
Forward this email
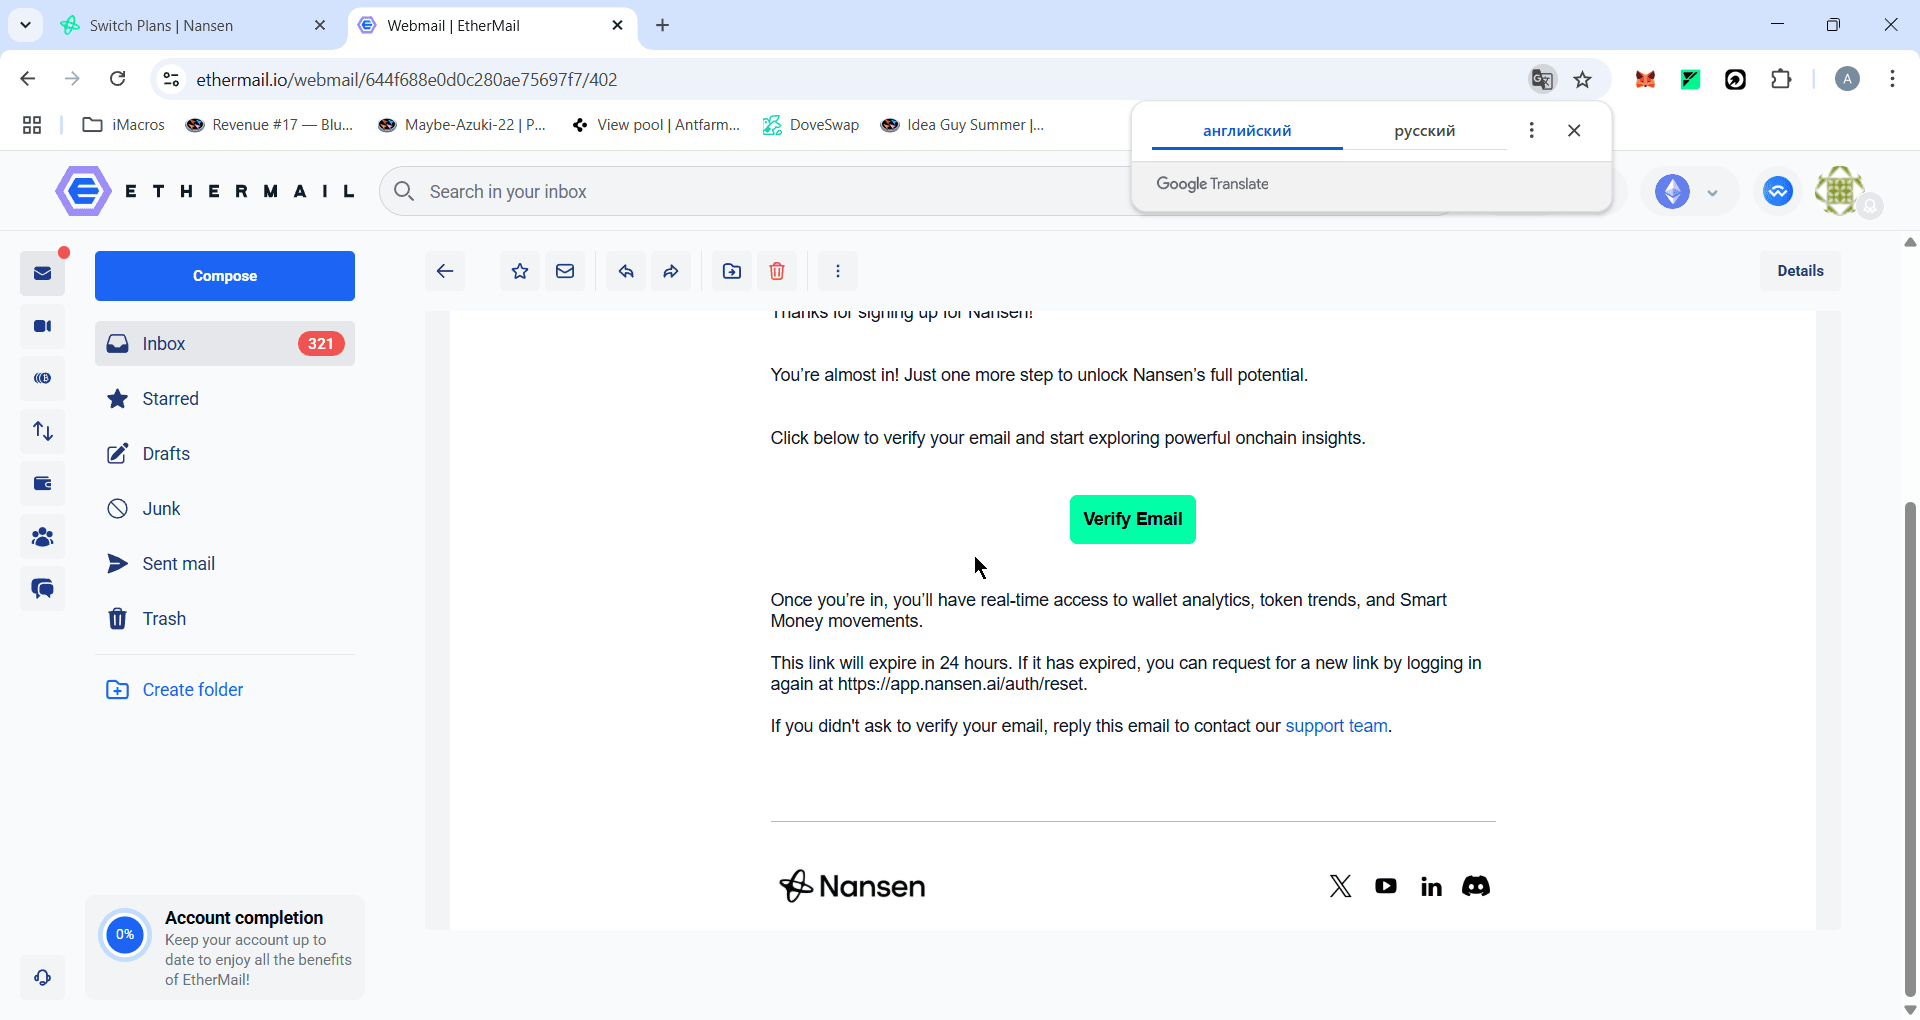click(x=671, y=271)
